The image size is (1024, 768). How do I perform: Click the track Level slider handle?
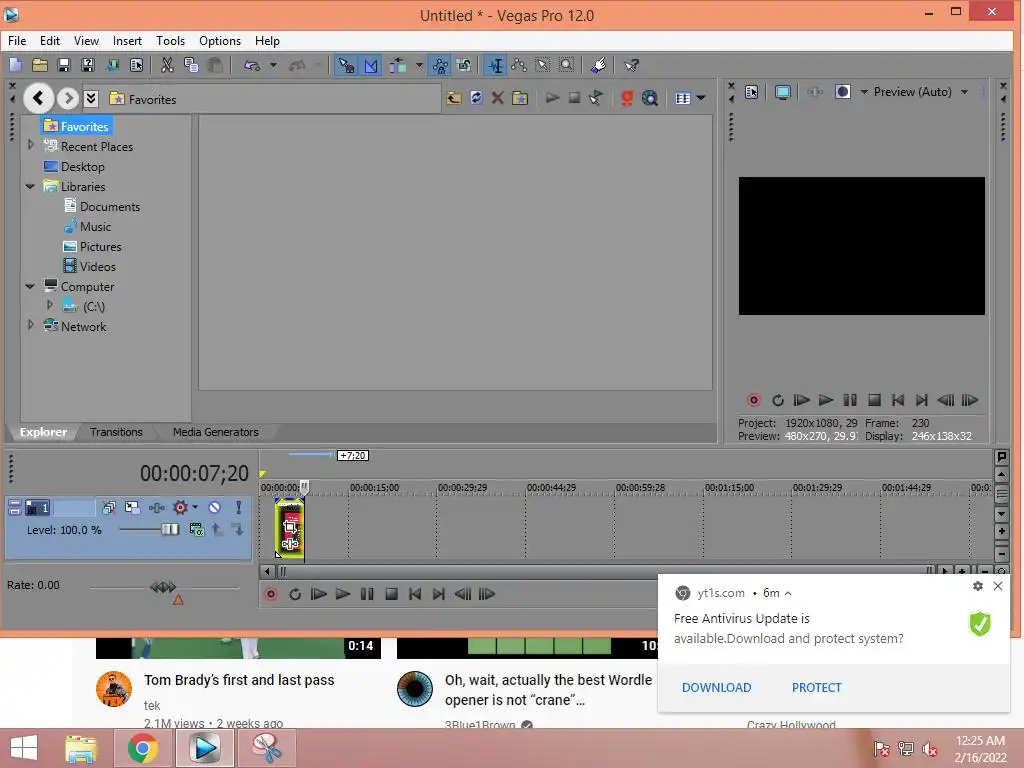tap(170, 529)
